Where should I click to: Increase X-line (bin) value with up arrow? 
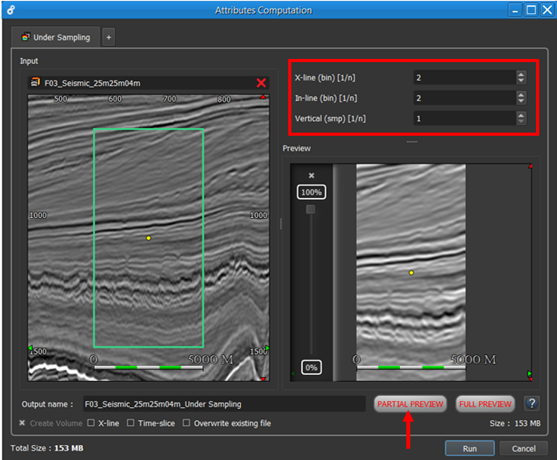click(x=521, y=74)
